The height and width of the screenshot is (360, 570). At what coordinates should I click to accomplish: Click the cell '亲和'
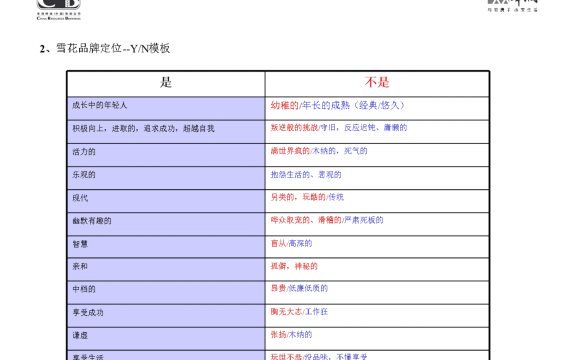166,269
